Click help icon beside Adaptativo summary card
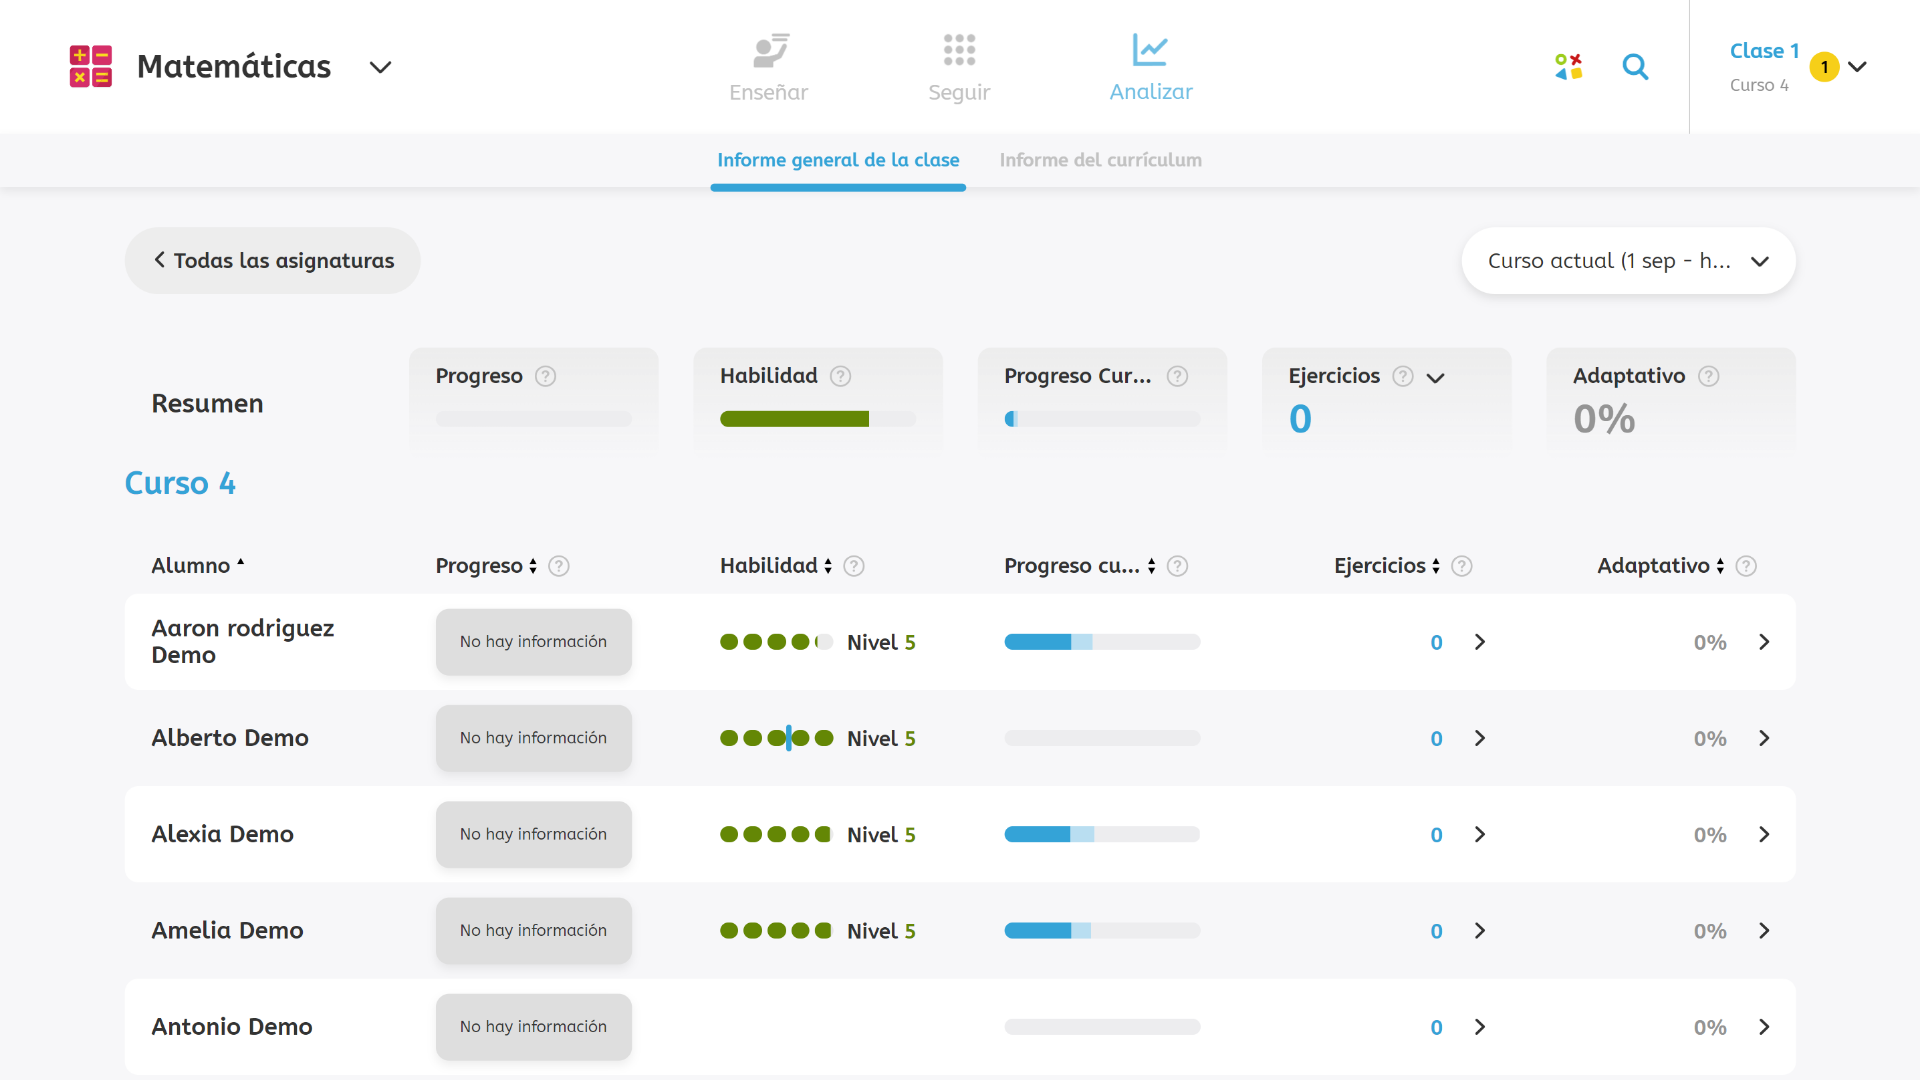Image resolution: width=1920 pixels, height=1080 pixels. coord(1709,376)
